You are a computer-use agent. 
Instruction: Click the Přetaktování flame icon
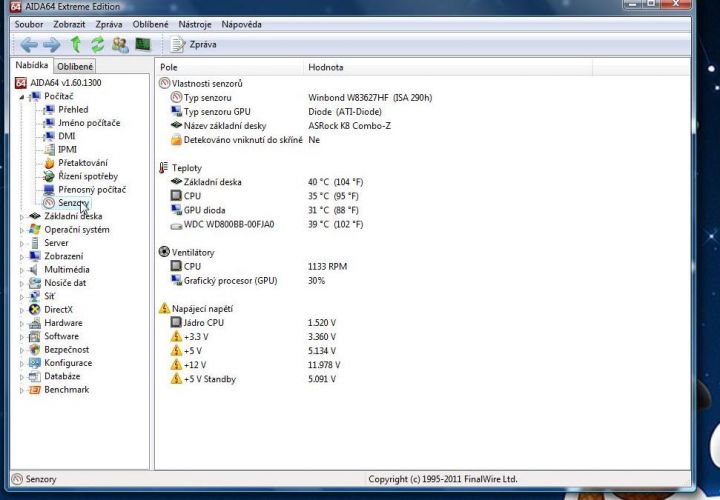pos(49,163)
